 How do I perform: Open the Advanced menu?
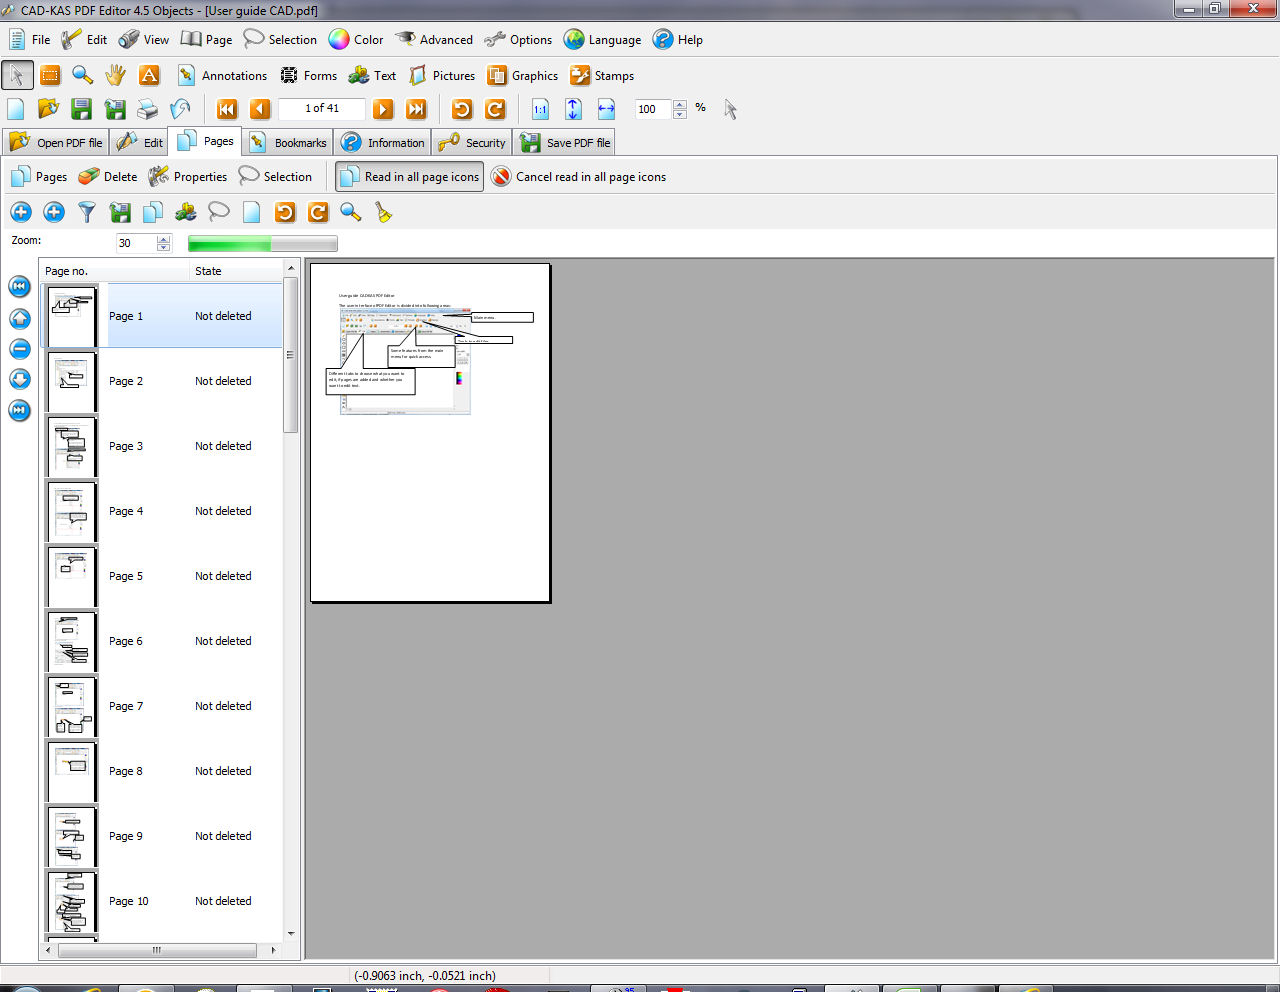(434, 40)
